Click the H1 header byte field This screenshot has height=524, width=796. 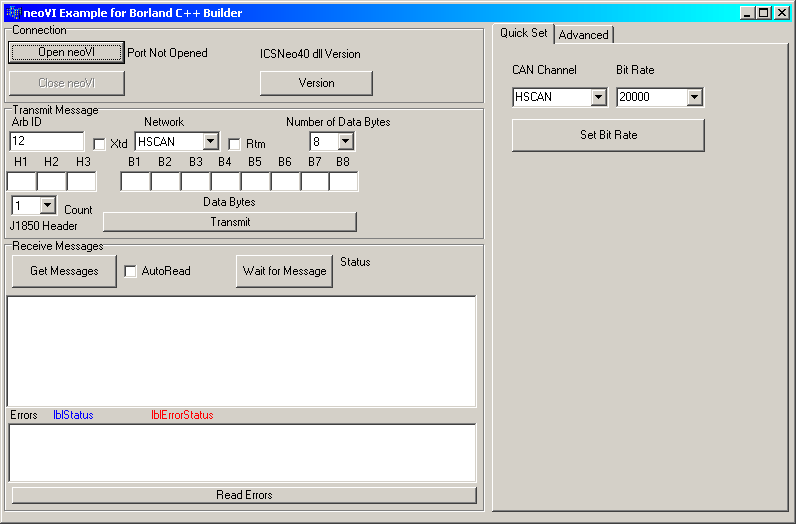(21, 181)
